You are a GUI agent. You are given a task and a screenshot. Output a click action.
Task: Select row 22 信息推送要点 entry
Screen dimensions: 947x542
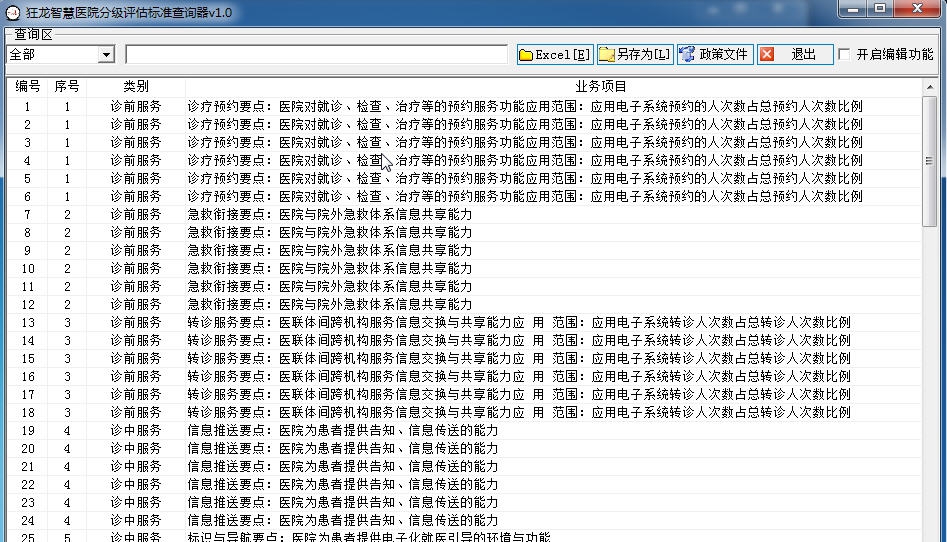(342, 485)
